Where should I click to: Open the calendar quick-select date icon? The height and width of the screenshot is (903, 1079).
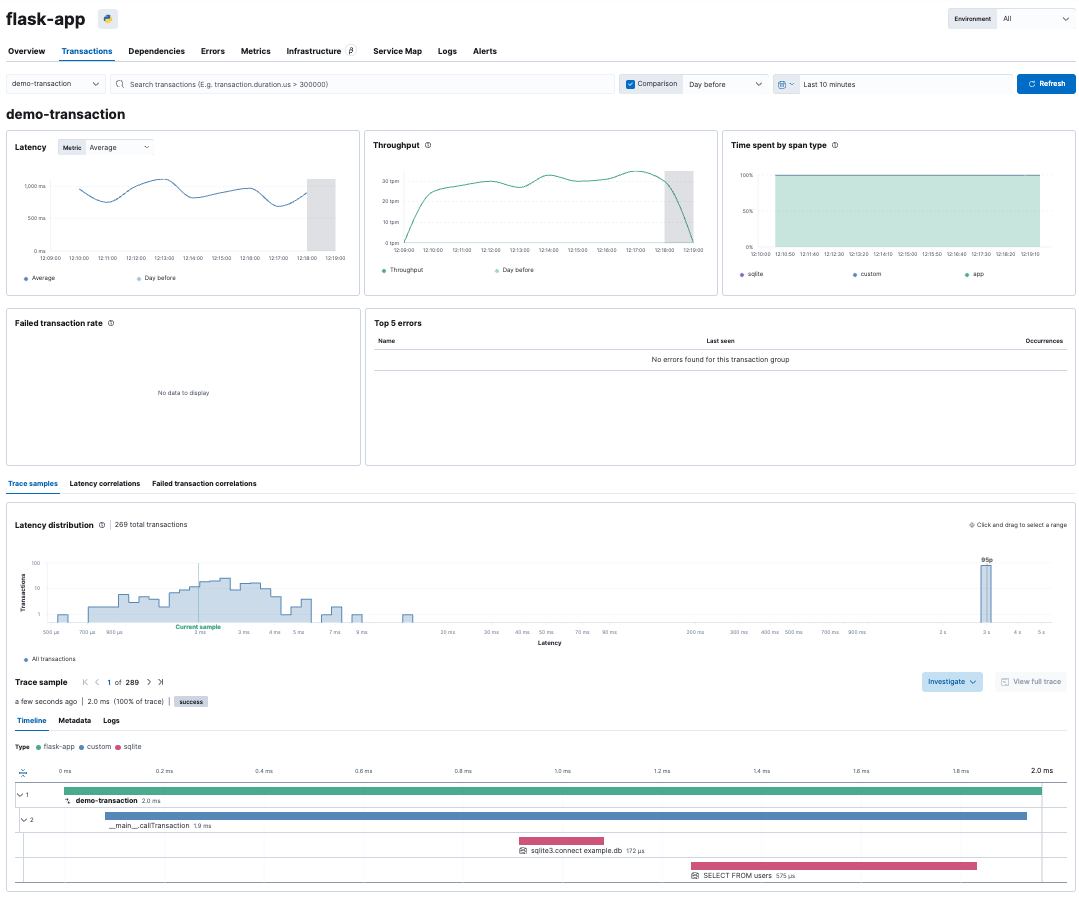(x=786, y=84)
